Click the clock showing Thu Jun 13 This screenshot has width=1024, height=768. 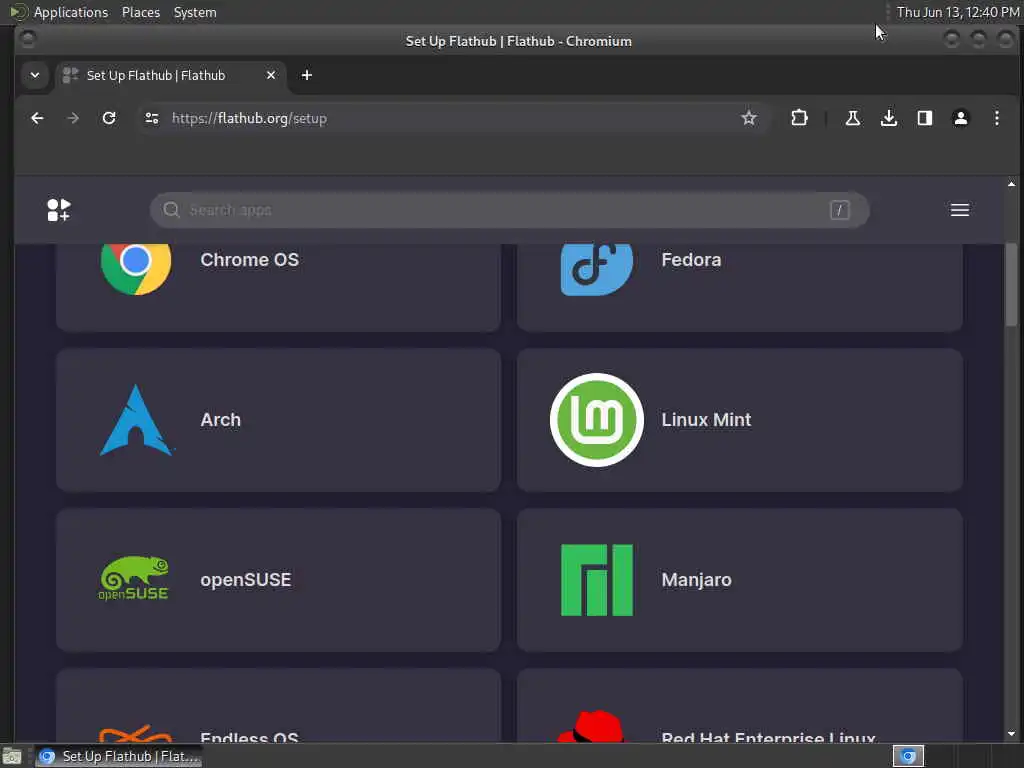[957, 12]
